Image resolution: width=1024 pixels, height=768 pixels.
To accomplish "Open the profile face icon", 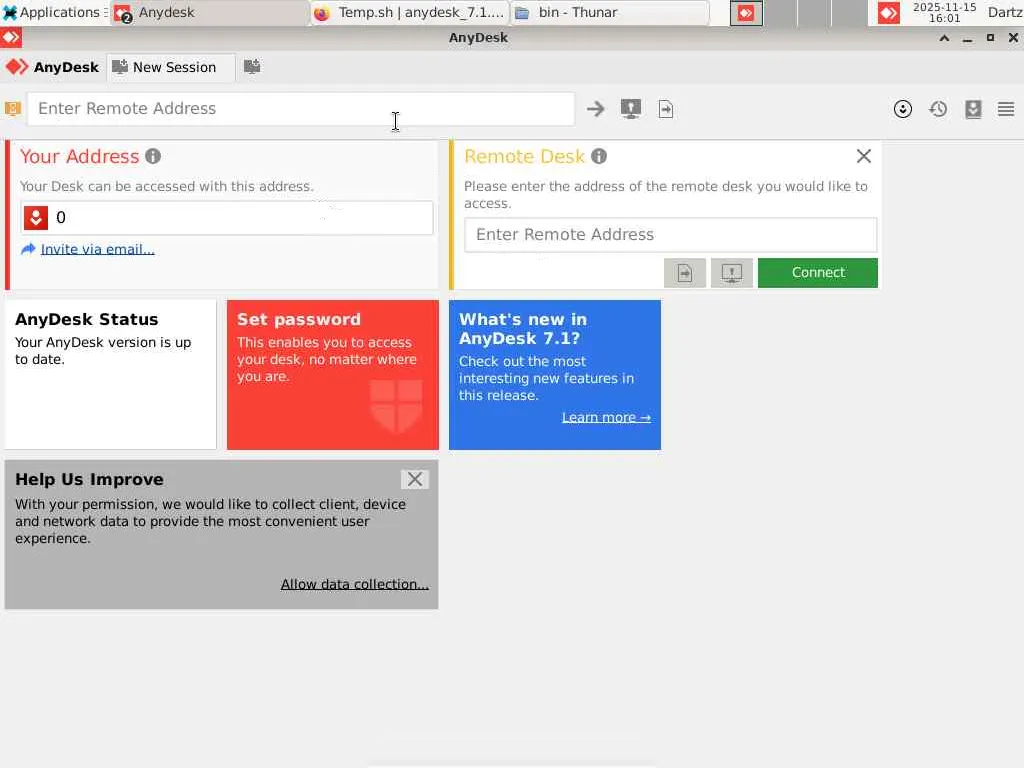I will click(903, 109).
